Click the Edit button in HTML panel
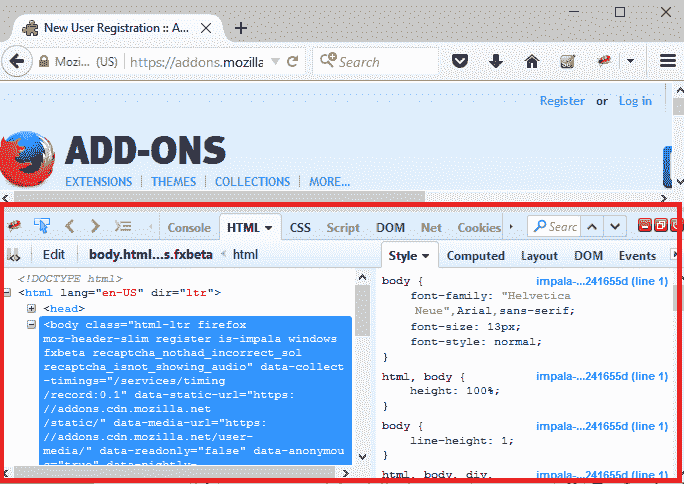This screenshot has height=484, width=684. [x=54, y=255]
